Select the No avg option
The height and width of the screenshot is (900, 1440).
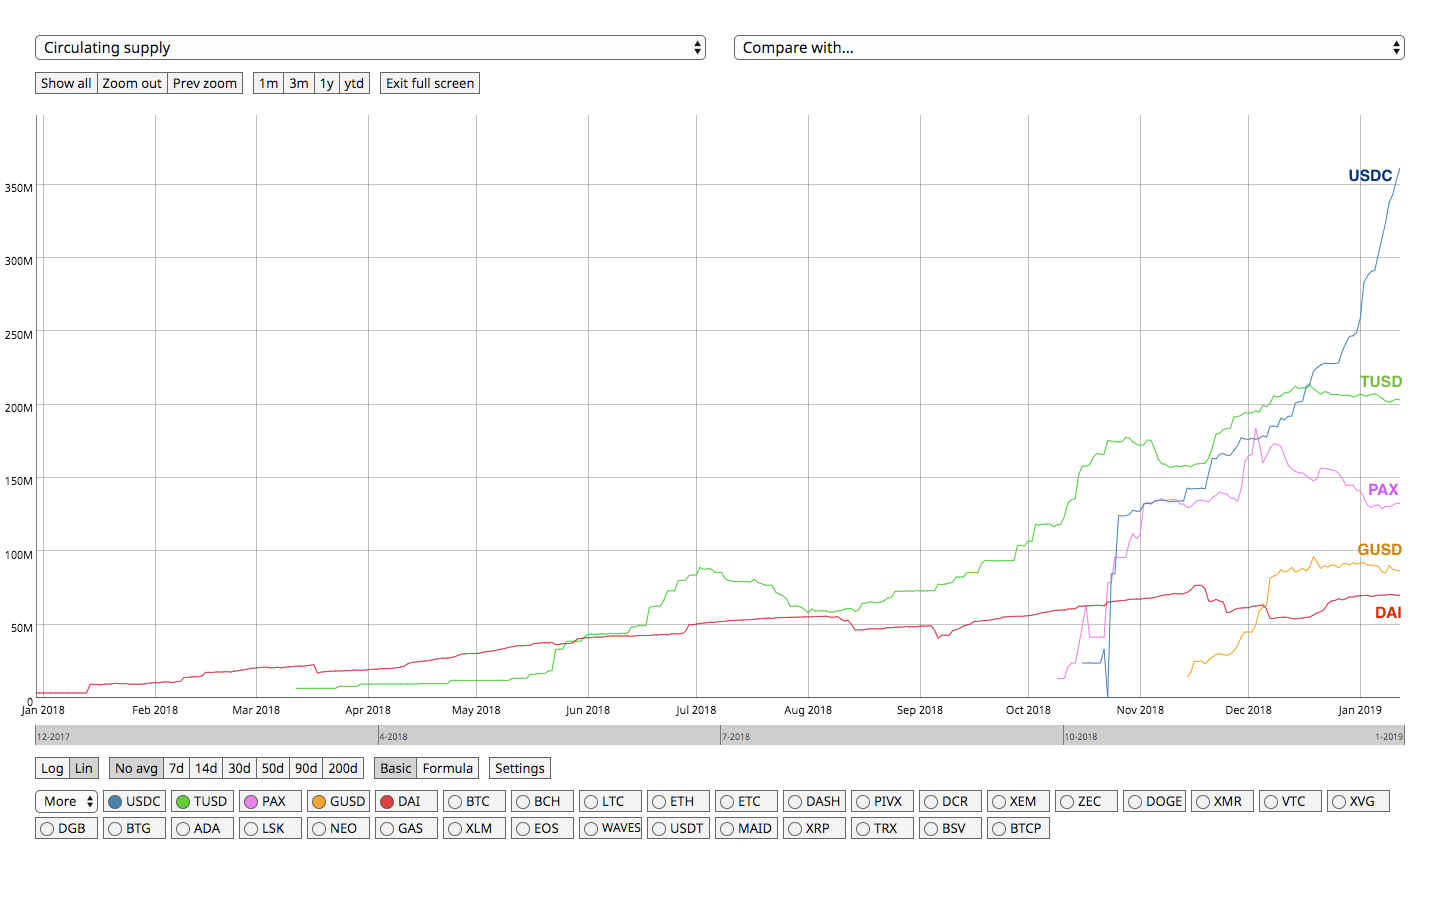tap(136, 768)
